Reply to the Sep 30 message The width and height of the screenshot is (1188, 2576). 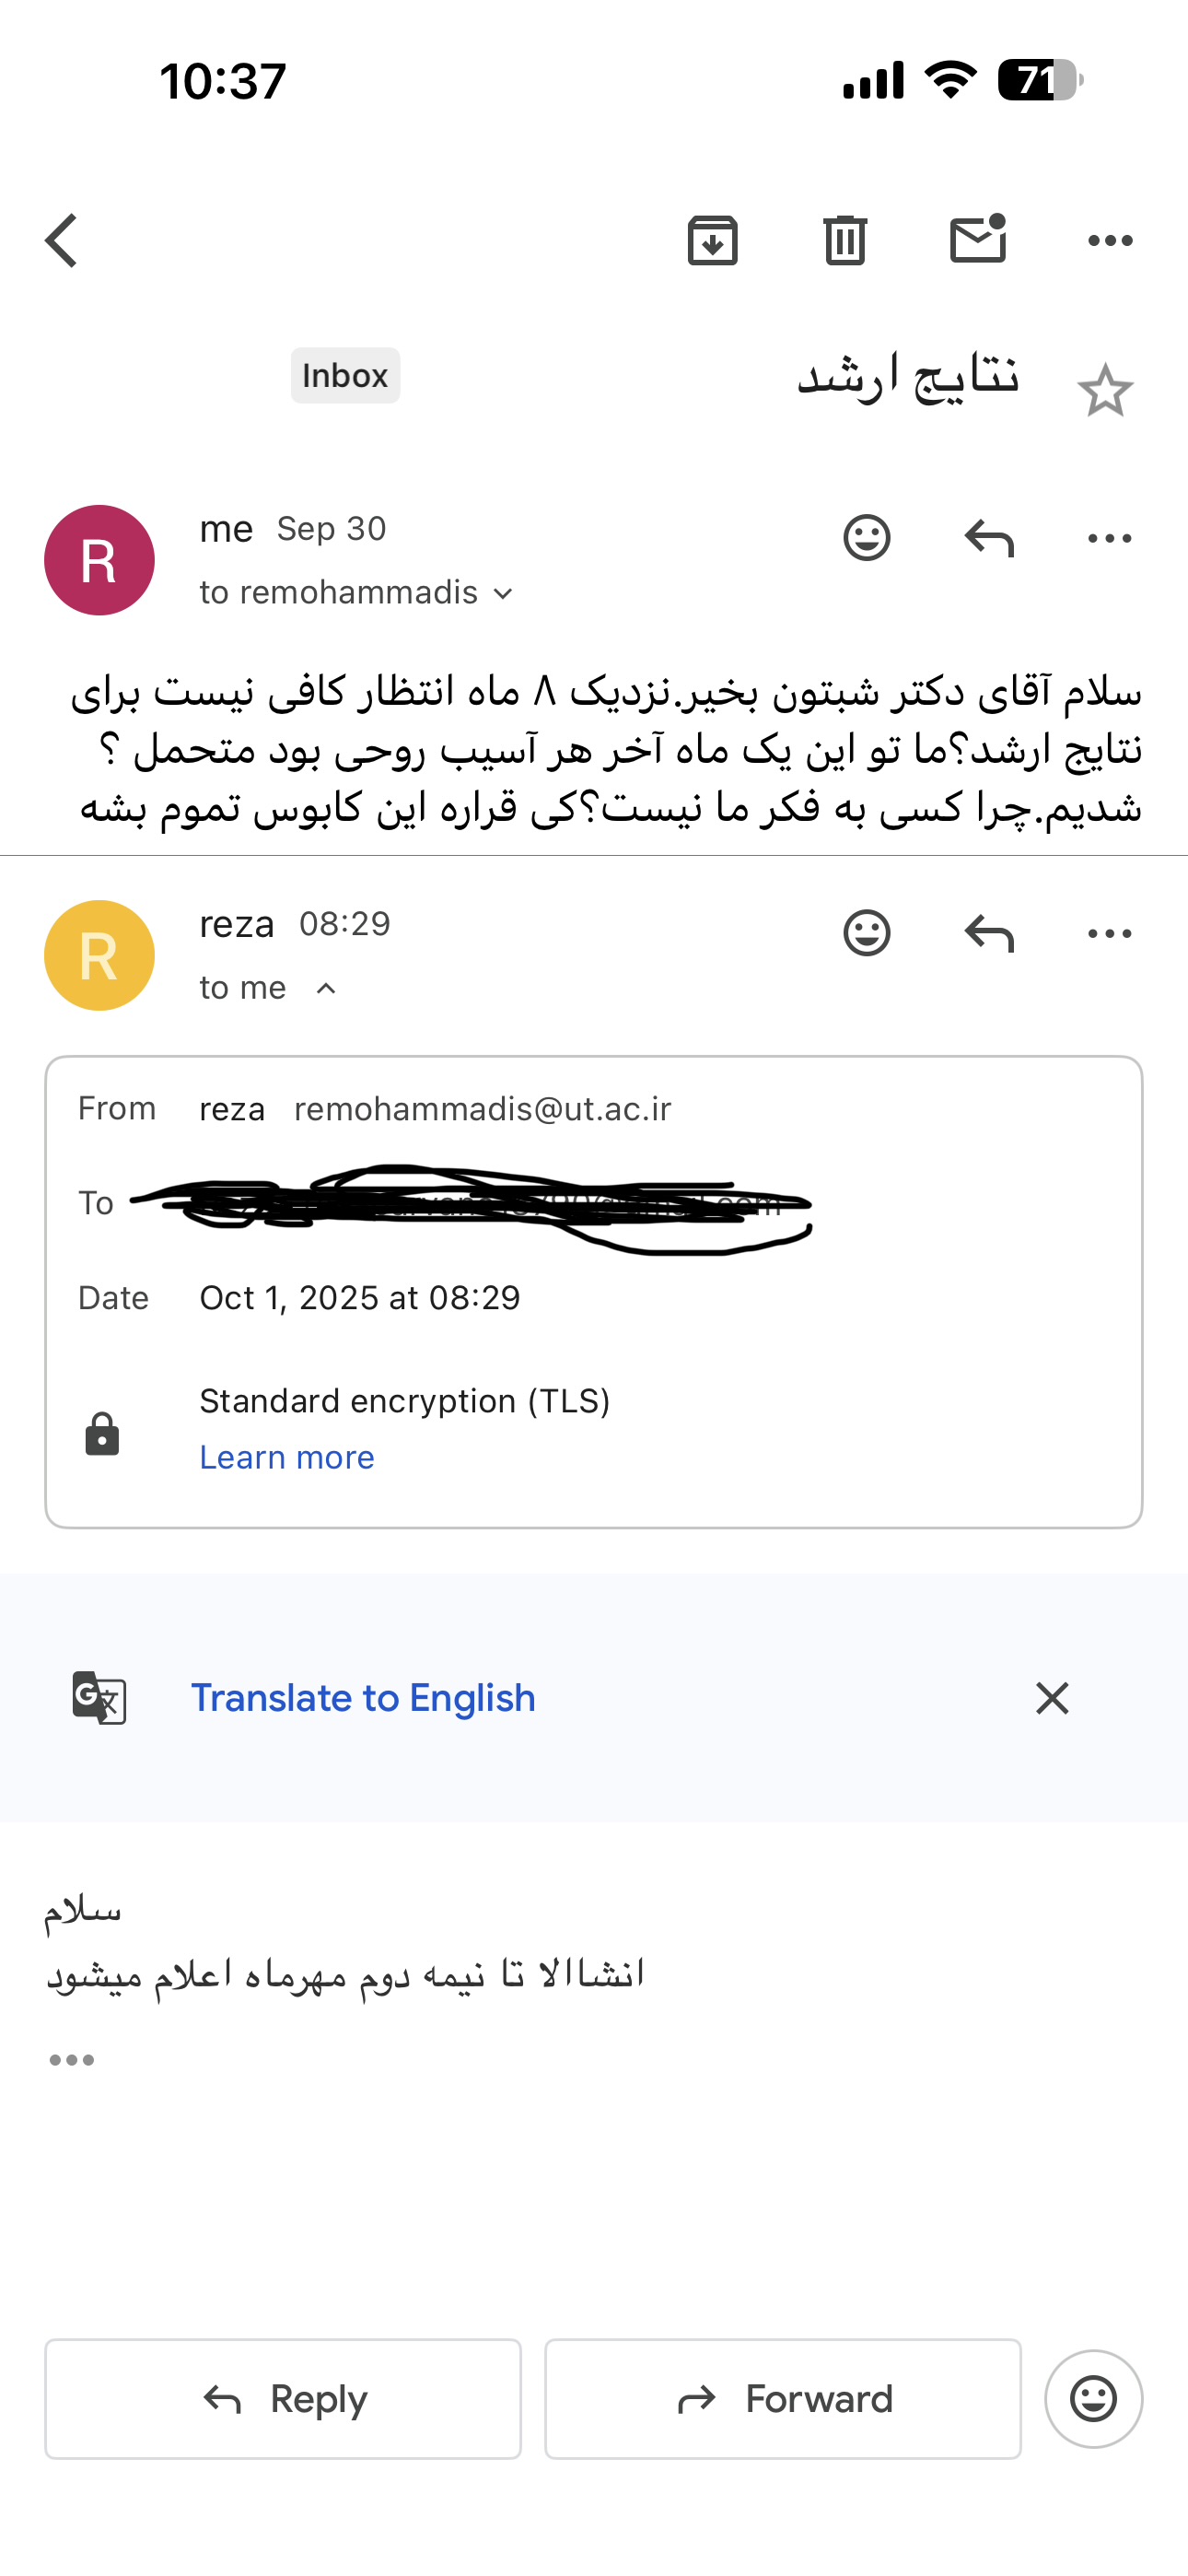989,538
